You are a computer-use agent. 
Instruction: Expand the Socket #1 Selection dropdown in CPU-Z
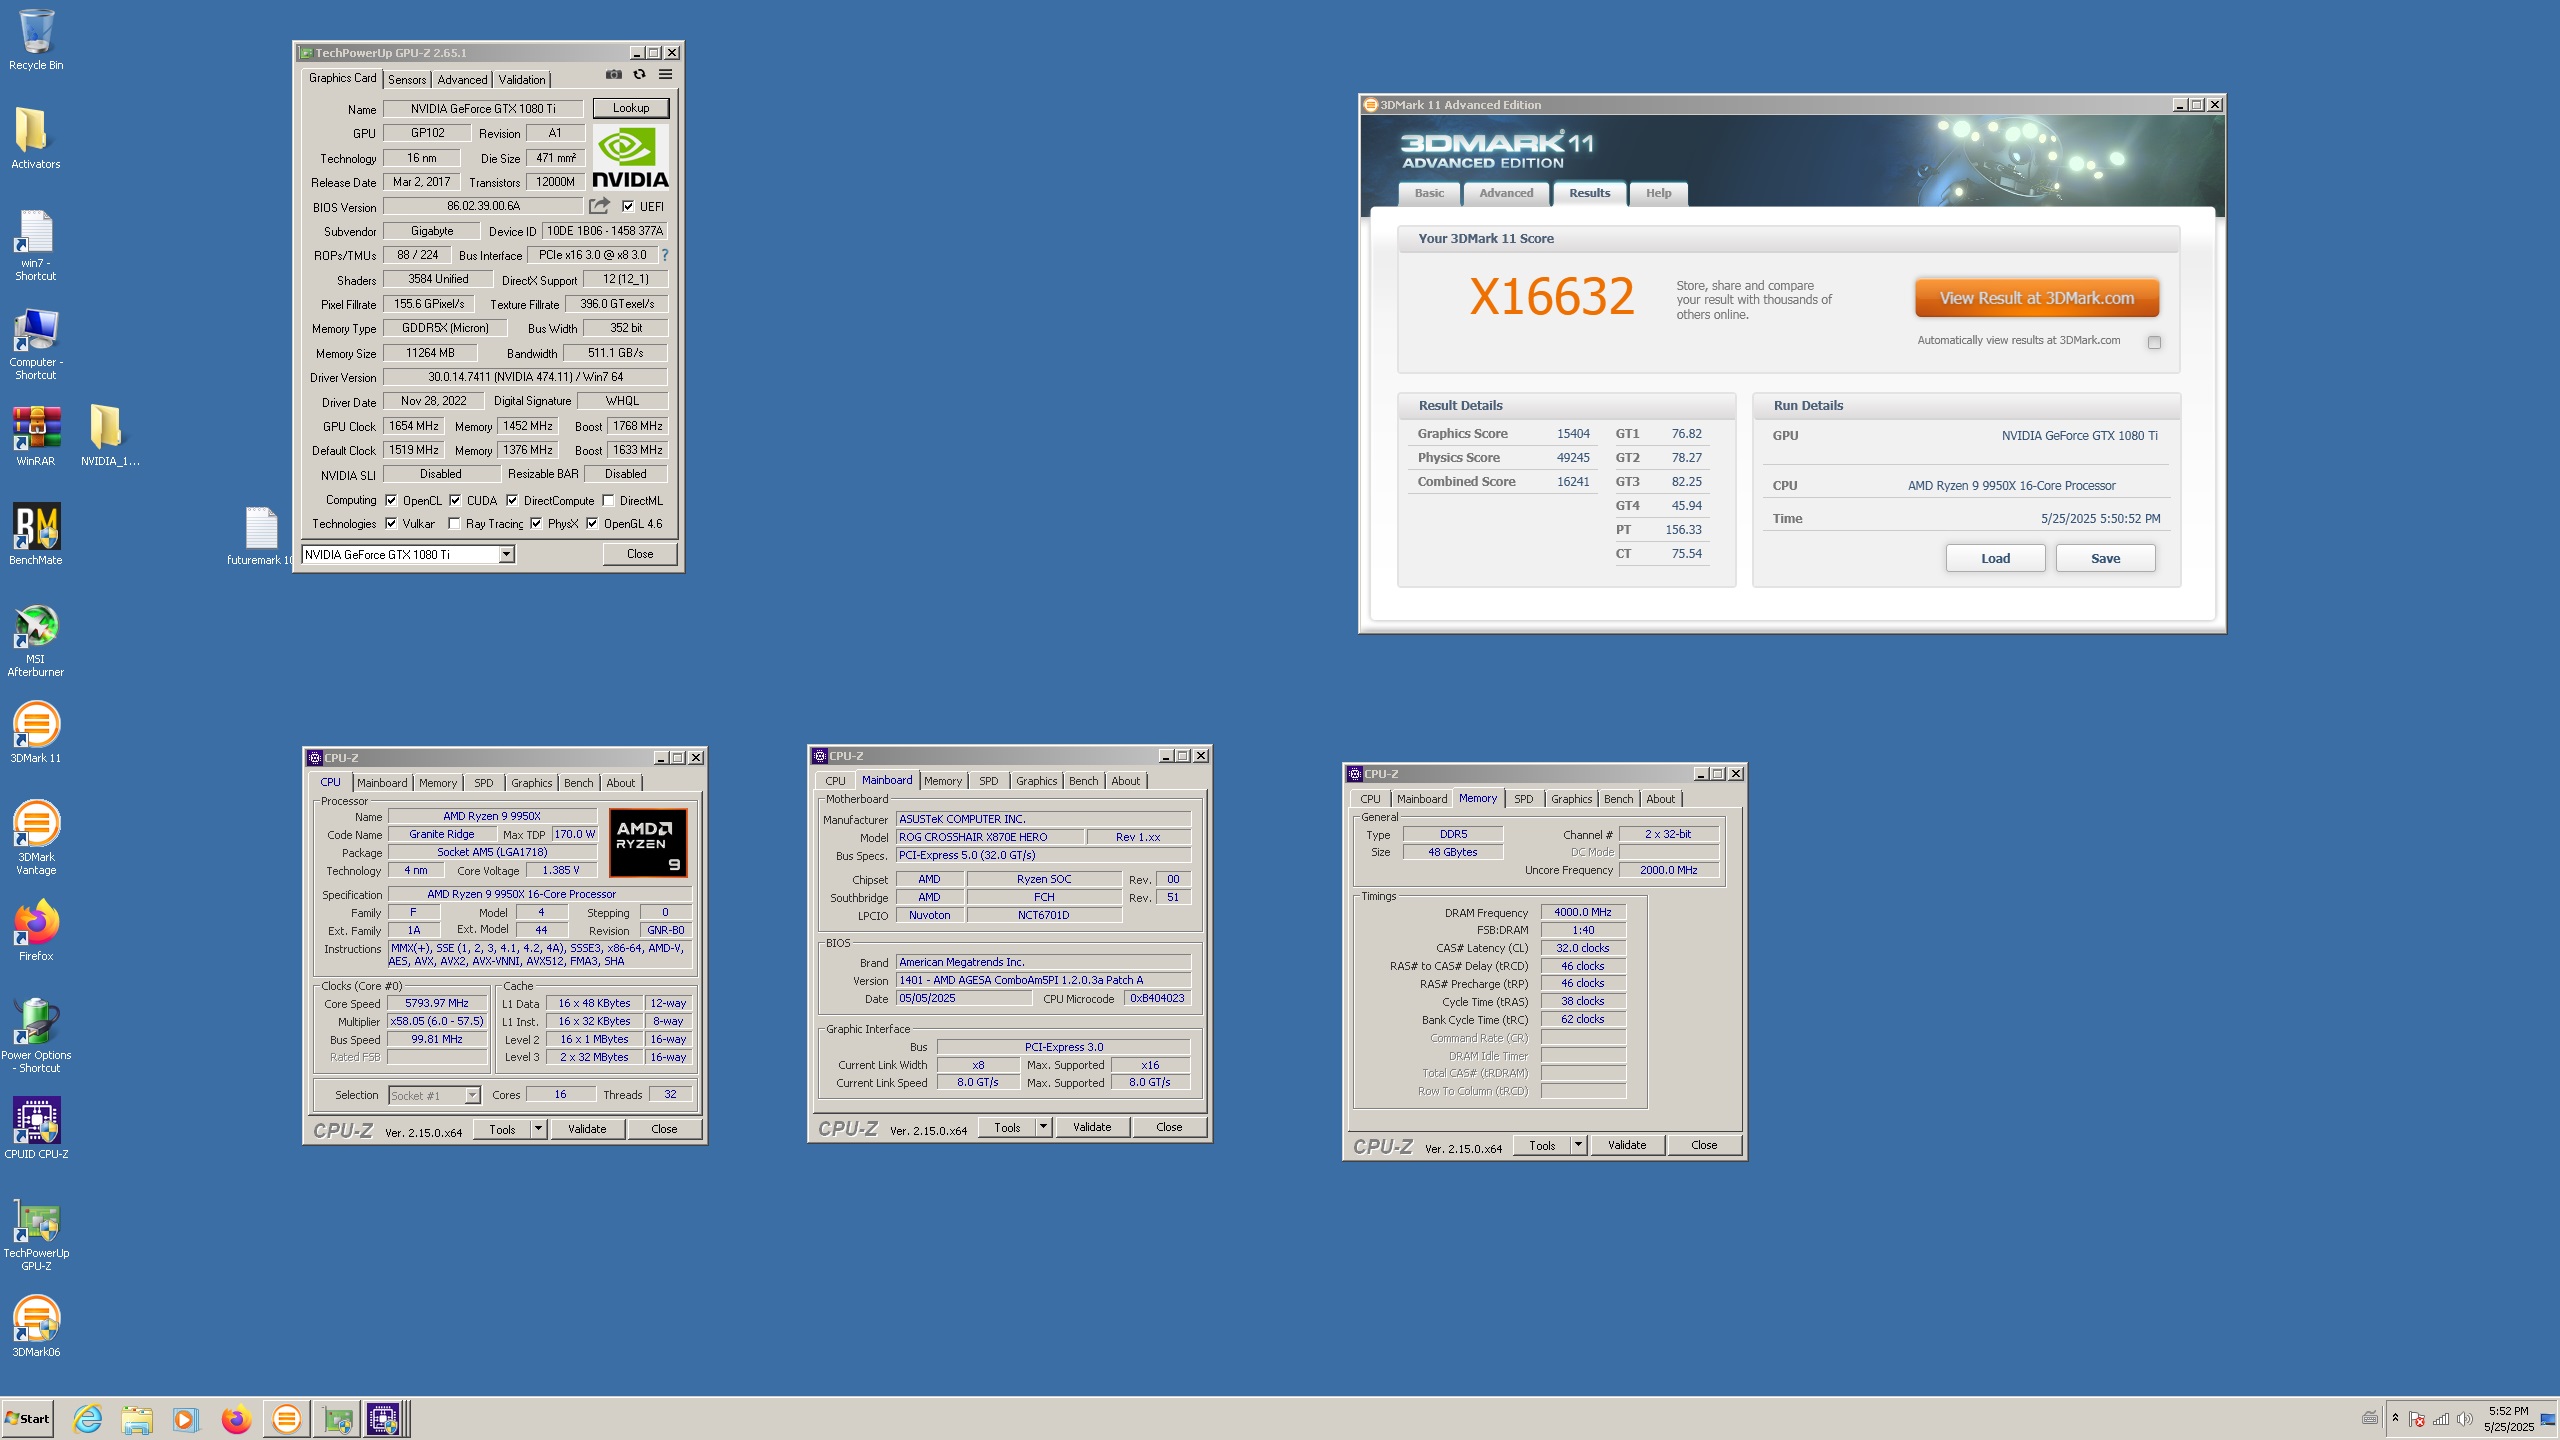click(472, 1095)
